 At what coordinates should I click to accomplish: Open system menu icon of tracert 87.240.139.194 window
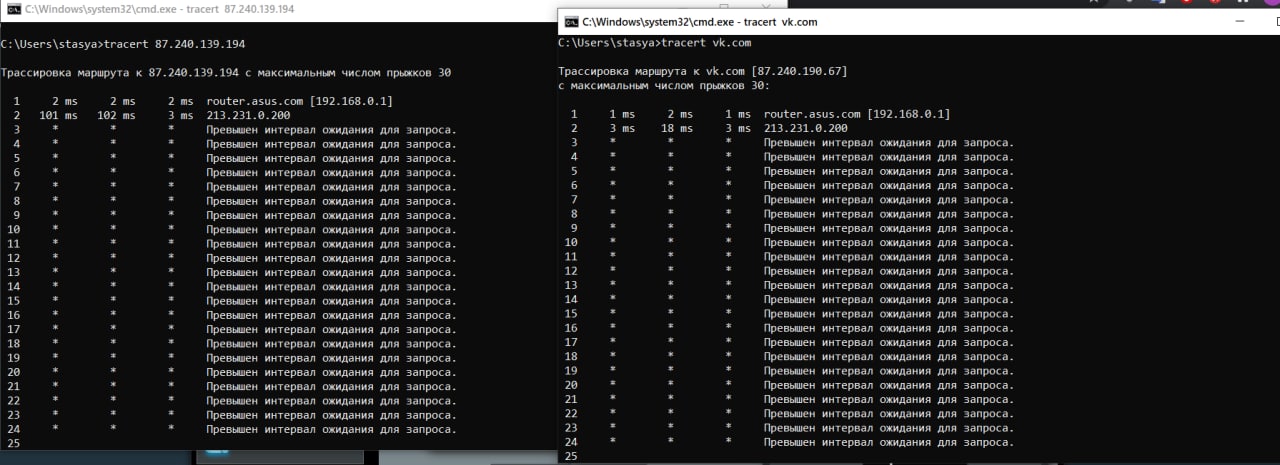tap(12, 8)
